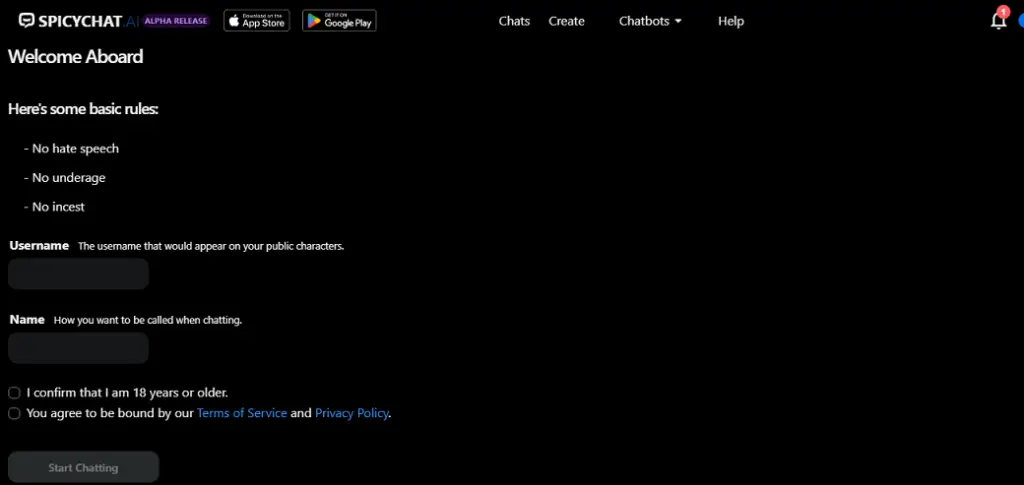Screen dimensions: 1024x485
Task: Open the Help page
Action: coord(731,21)
